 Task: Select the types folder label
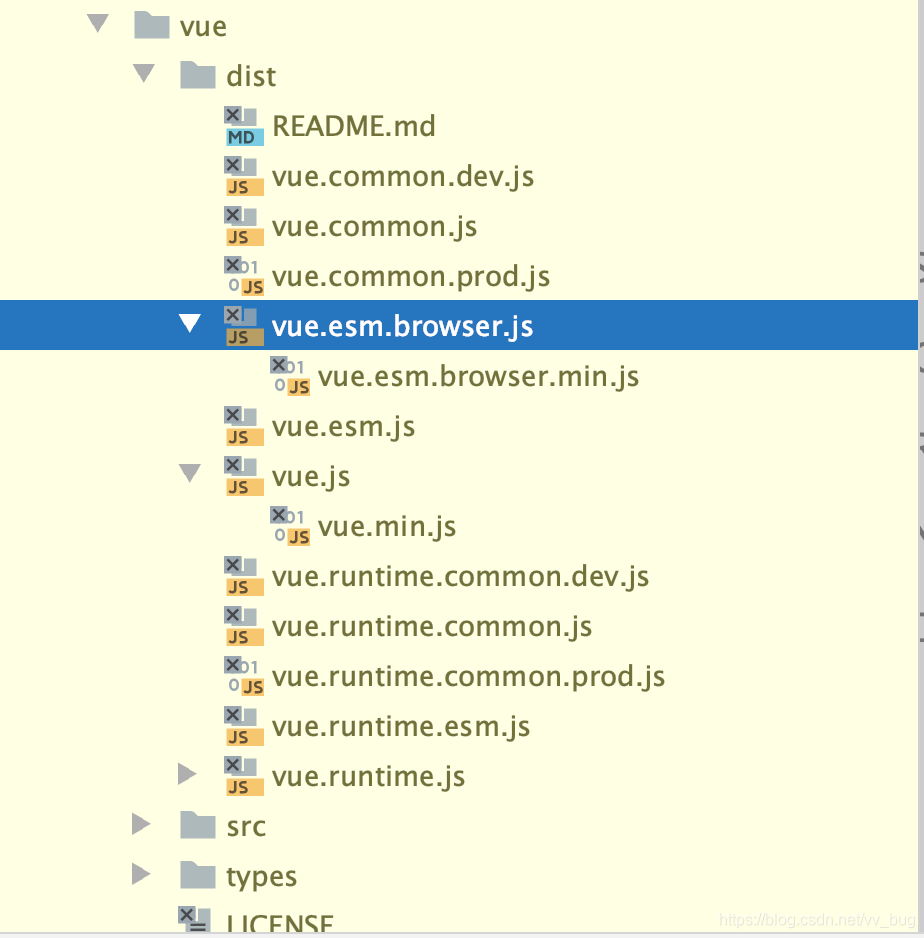[x=261, y=878]
